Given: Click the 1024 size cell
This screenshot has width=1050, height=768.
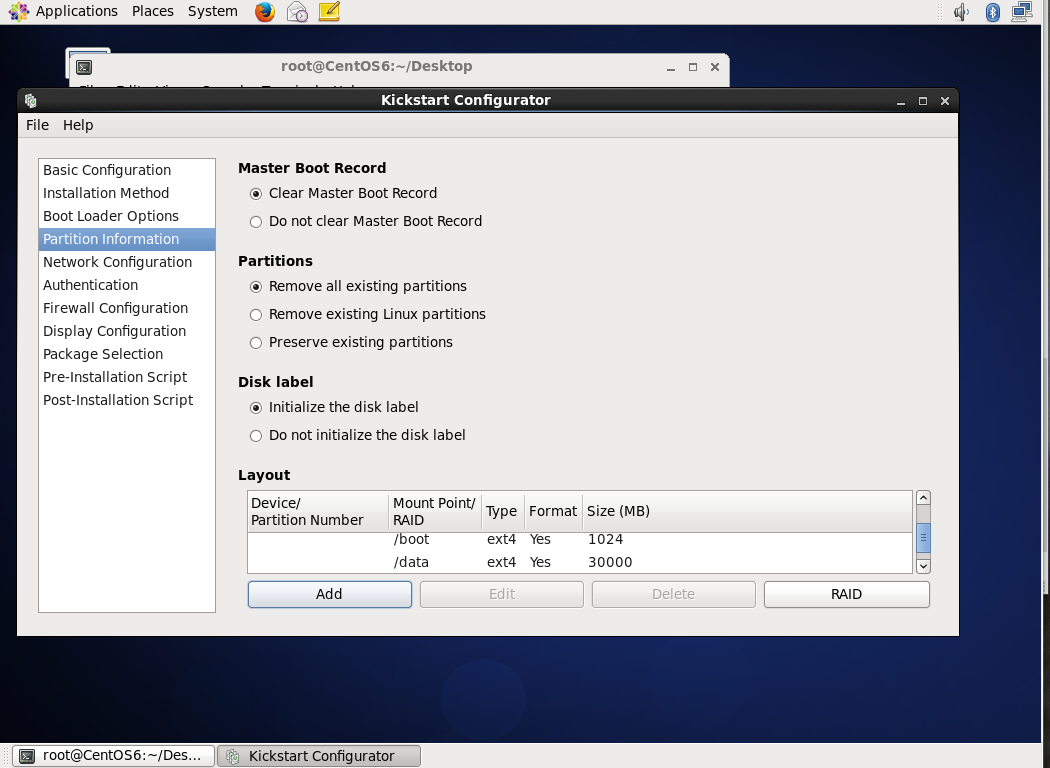Looking at the screenshot, I should 605,540.
